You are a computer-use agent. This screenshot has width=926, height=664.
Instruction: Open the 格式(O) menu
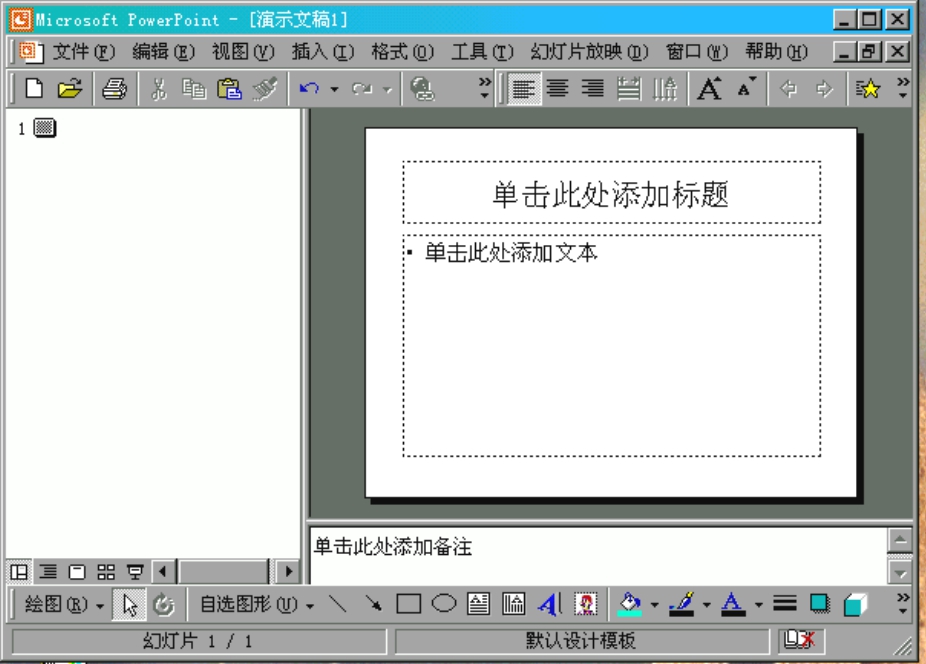(x=402, y=52)
